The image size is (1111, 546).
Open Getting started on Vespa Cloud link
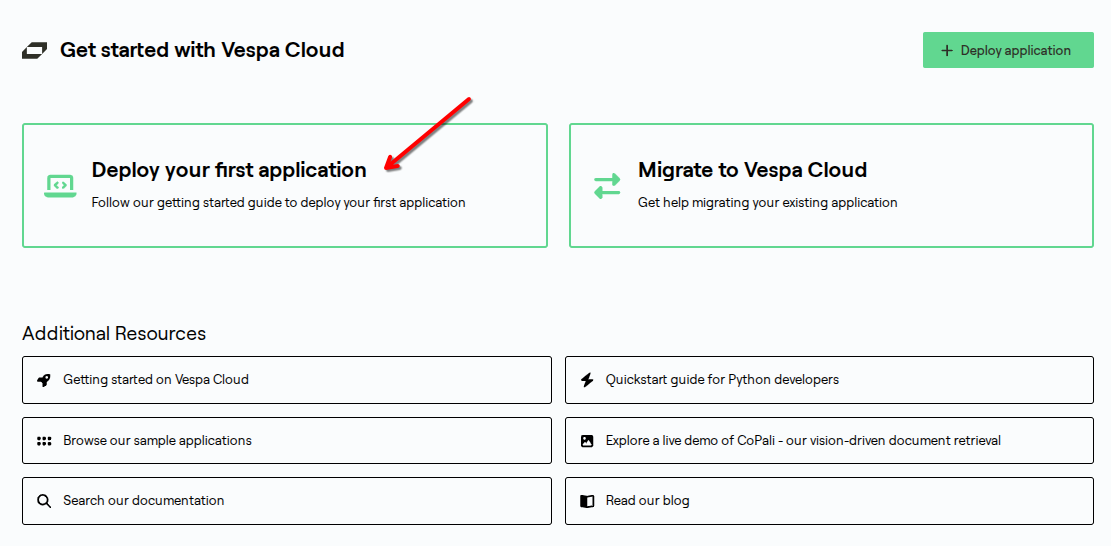point(156,380)
